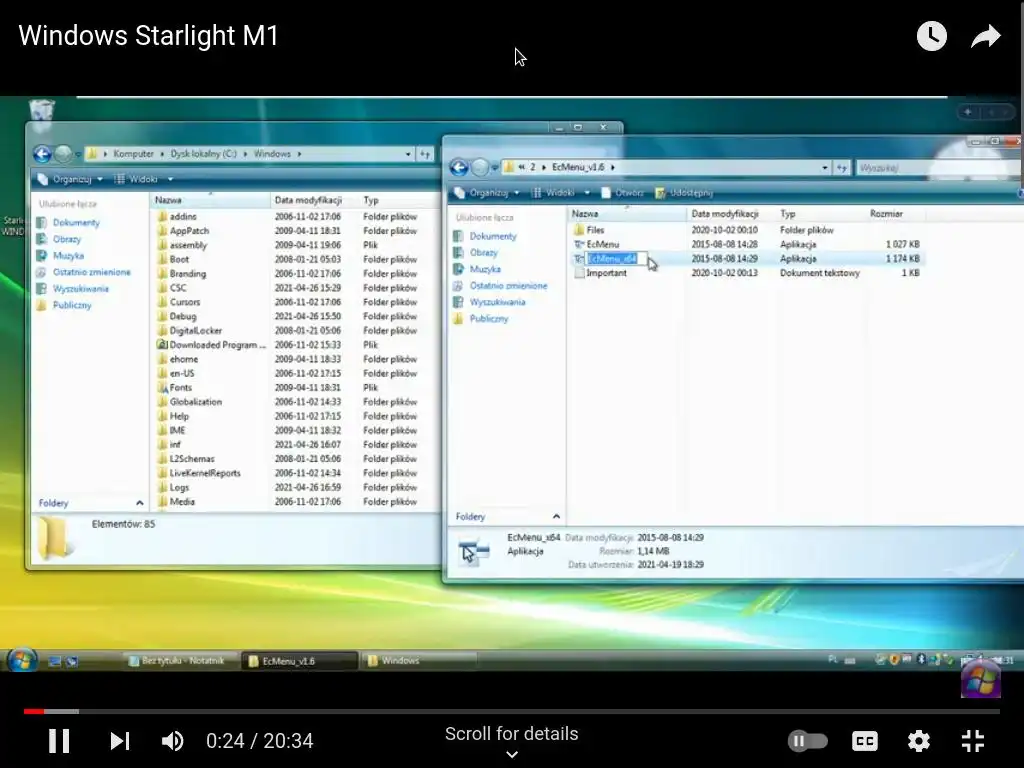Open address bar dropdown in EcMenu_v1.6 window

[x=825, y=168]
